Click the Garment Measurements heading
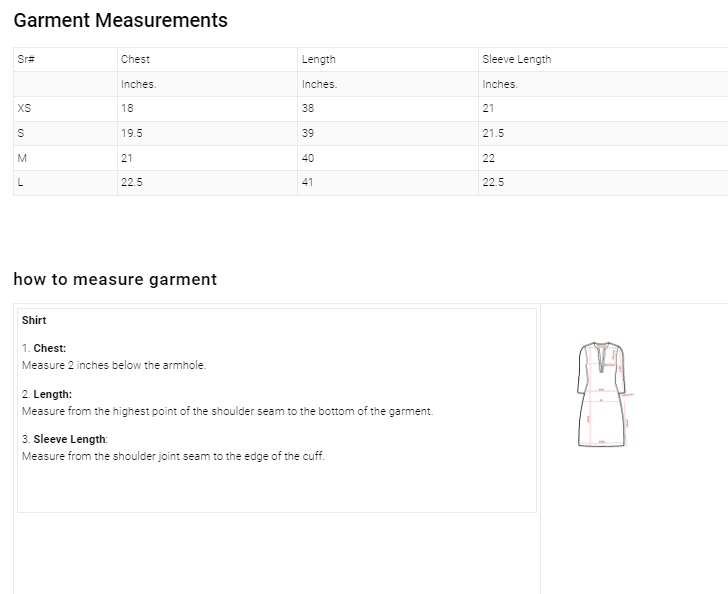 pyautogui.click(x=120, y=20)
